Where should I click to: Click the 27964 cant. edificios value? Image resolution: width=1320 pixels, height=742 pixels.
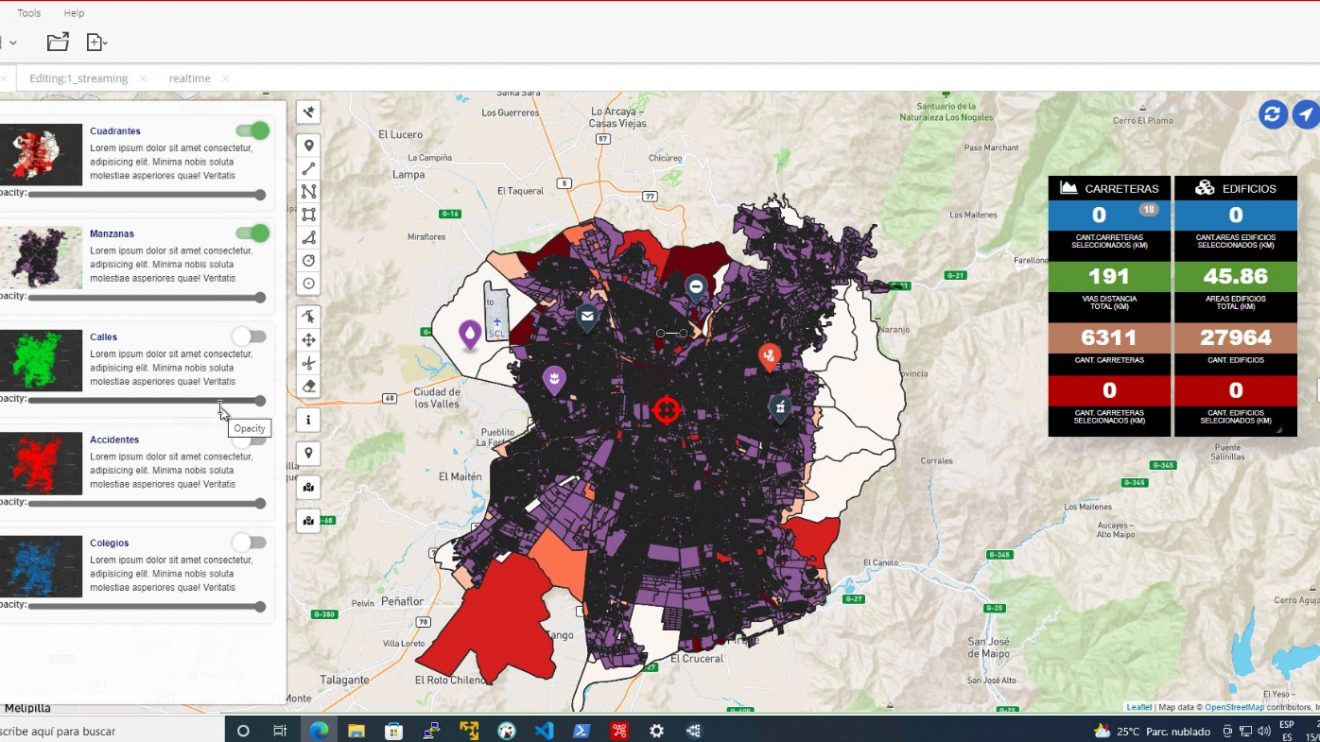[x=1236, y=338]
